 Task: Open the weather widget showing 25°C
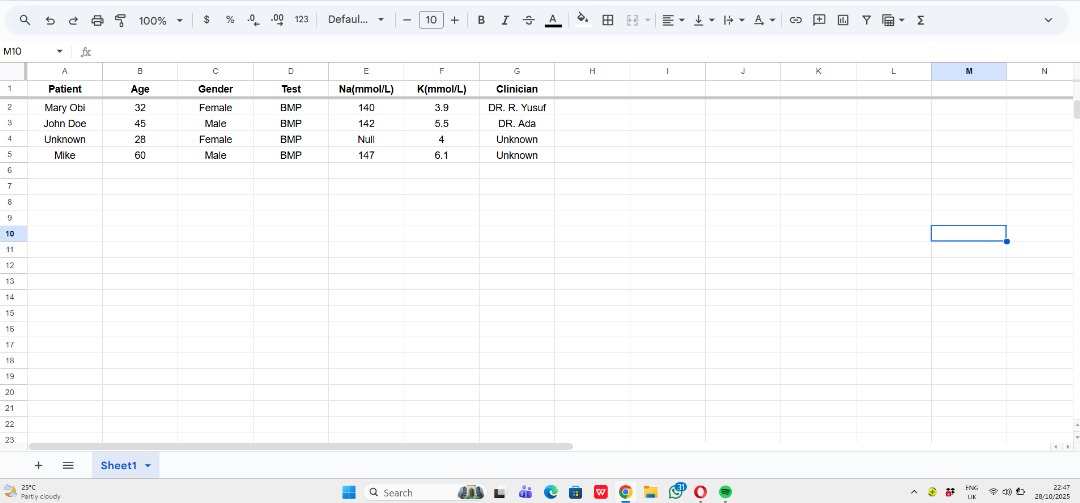click(32, 492)
